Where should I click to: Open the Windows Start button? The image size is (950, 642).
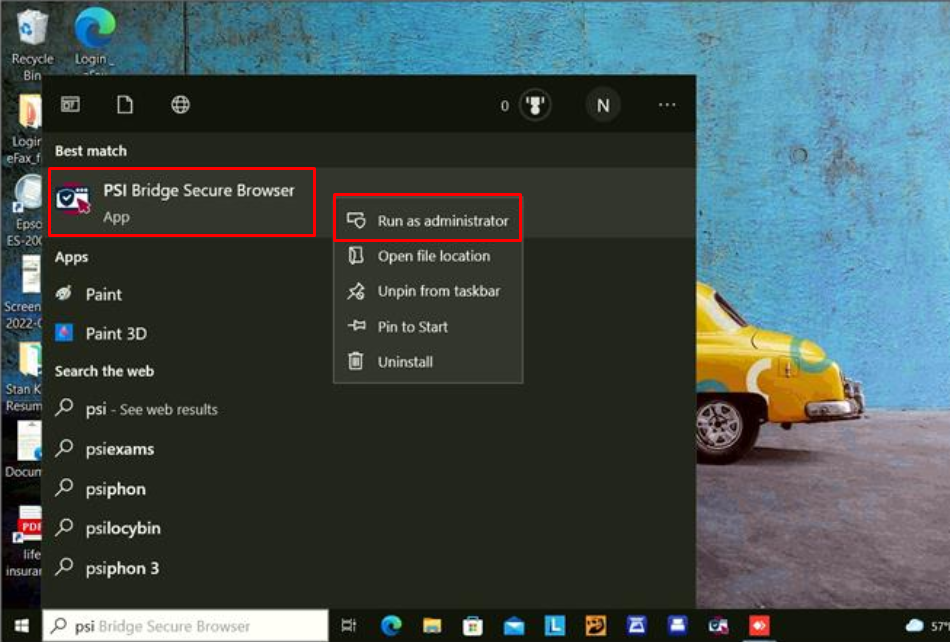pyautogui.click(x=21, y=626)
